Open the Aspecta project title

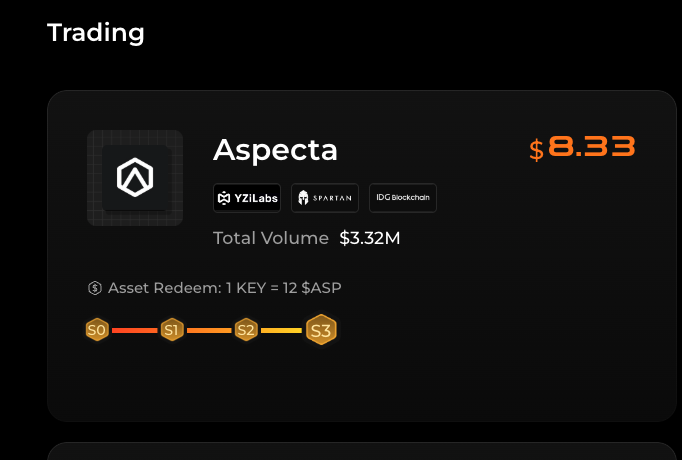pyautogui.click(x=275, y=150)
